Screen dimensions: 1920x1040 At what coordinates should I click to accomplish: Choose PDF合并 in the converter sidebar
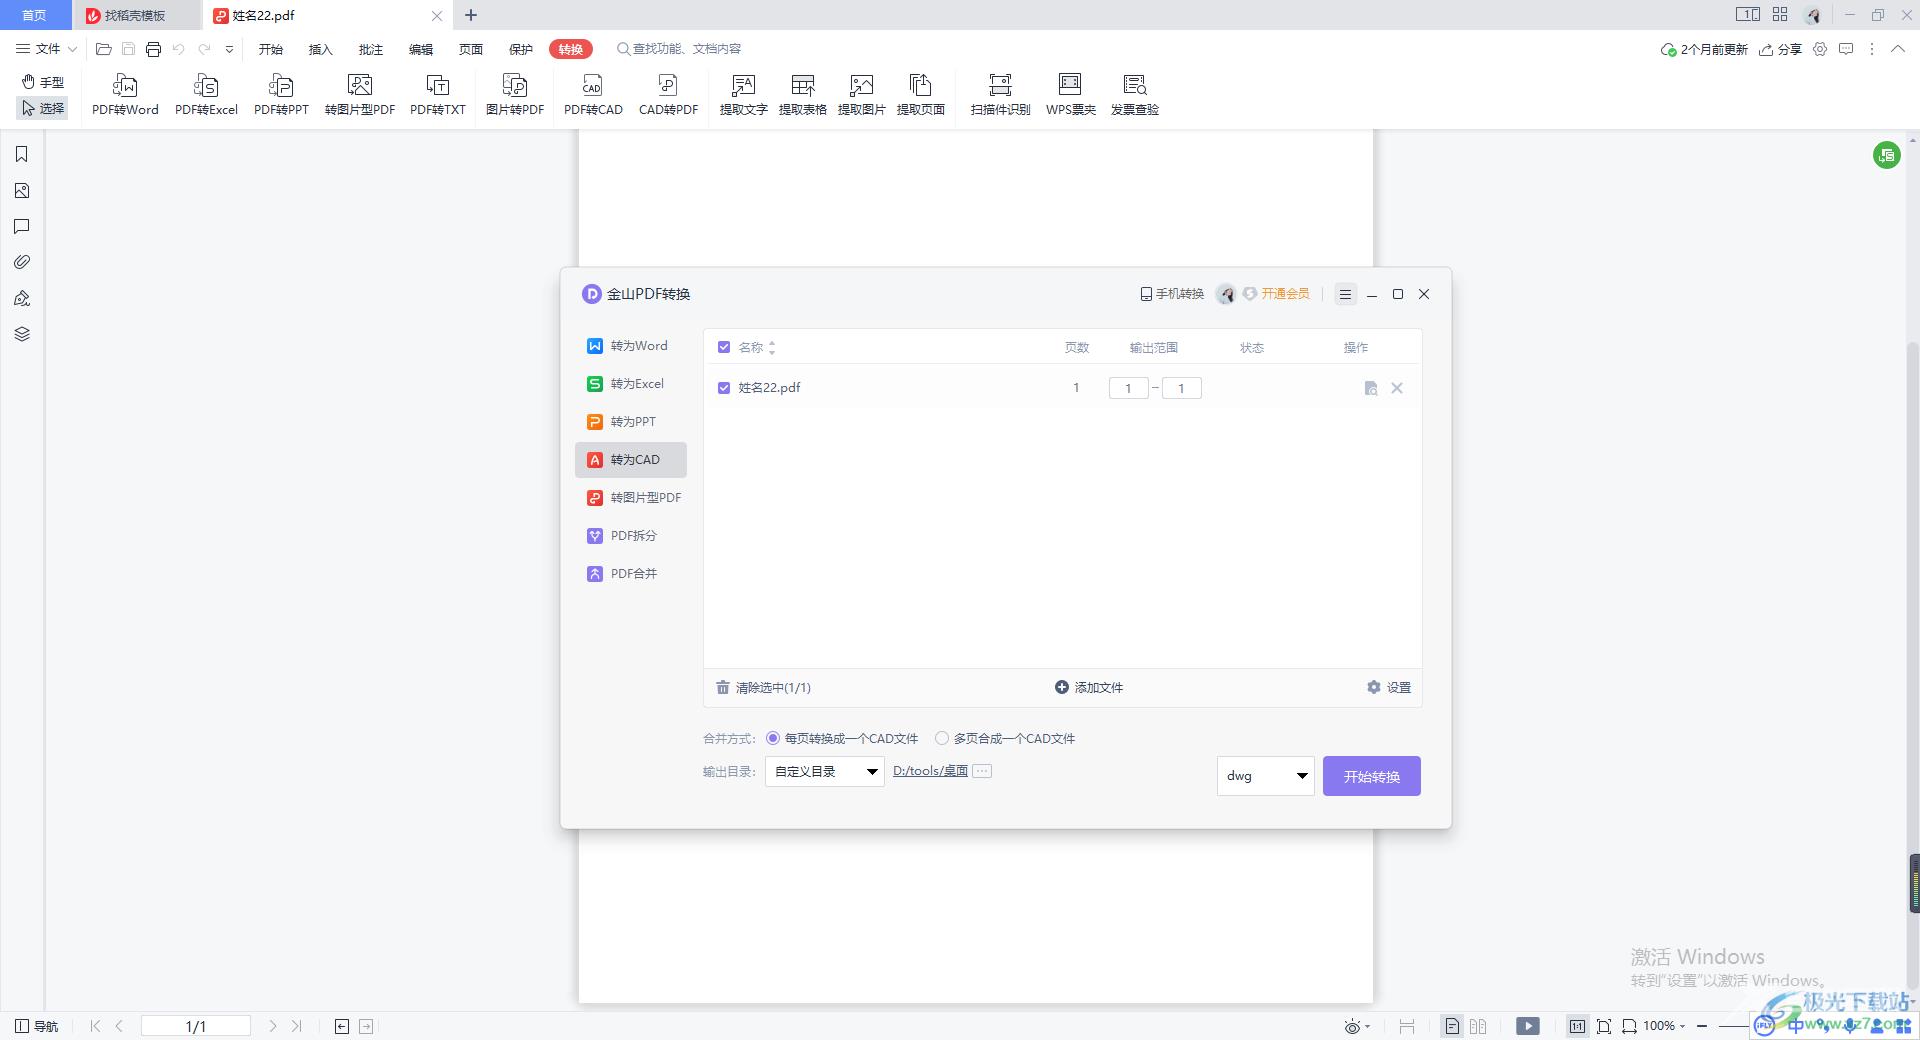tap(630, 574)
